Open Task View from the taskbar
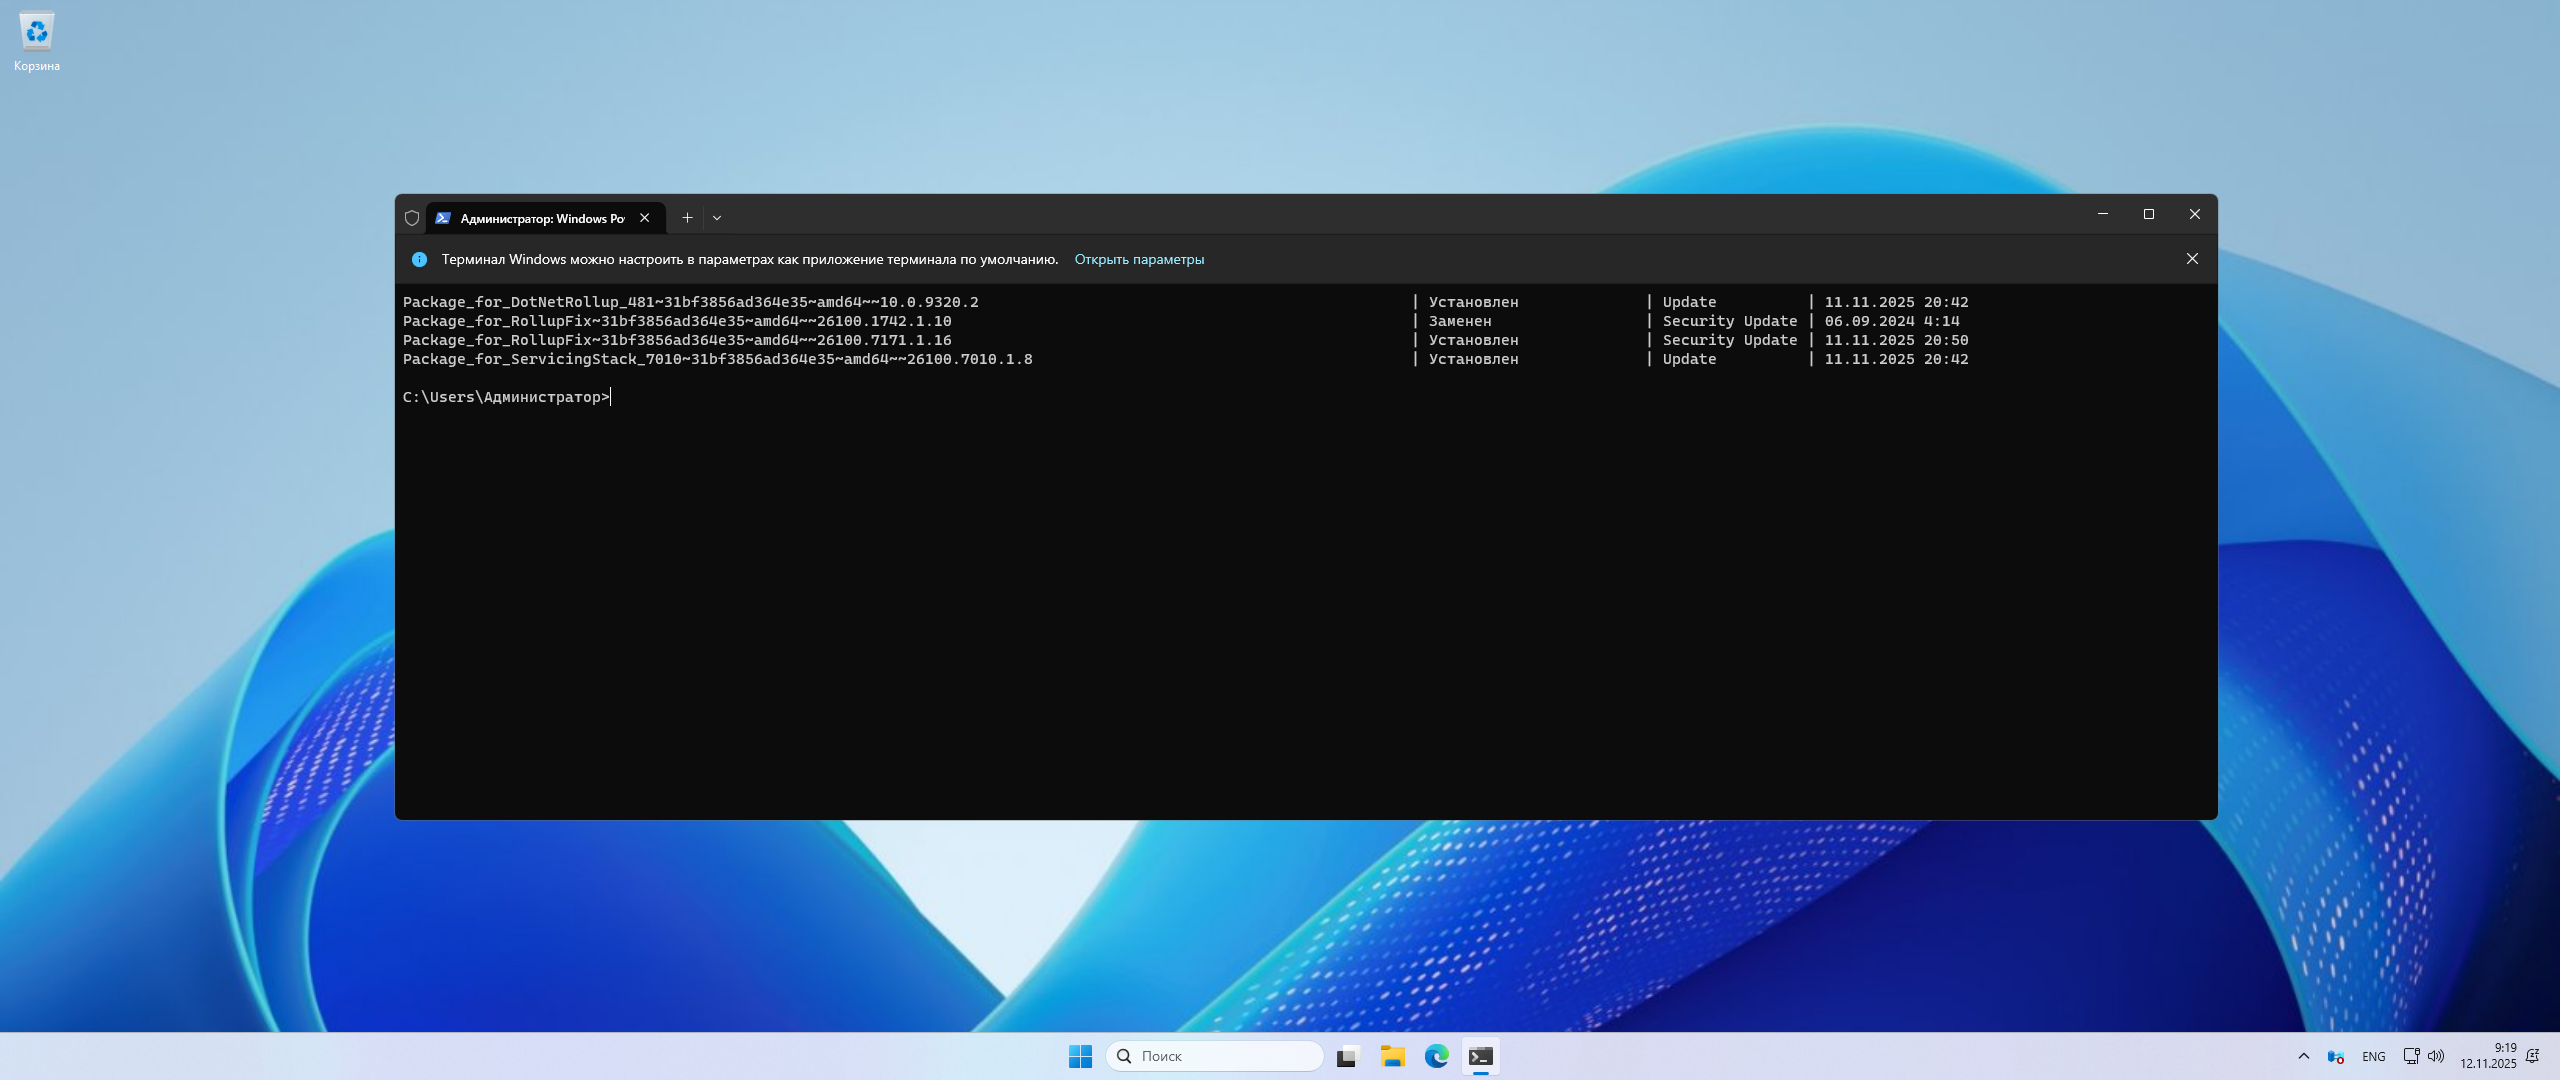 pyautogui.click(x=1348, y=1056)
